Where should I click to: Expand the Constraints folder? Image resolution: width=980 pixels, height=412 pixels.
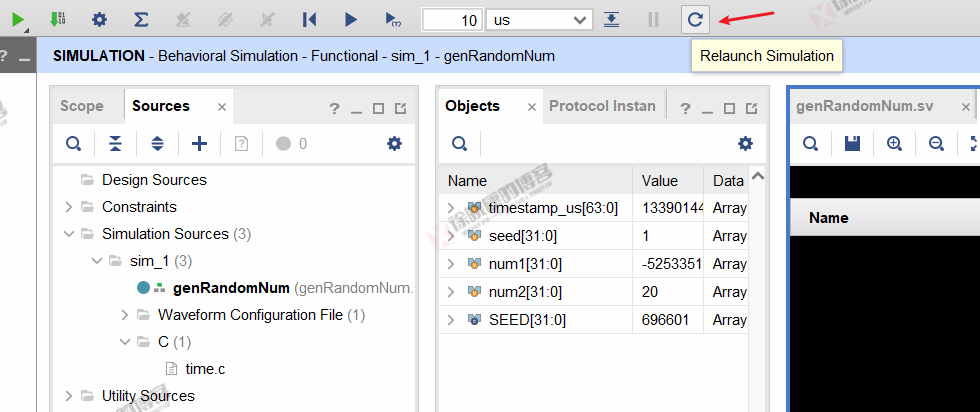[x=68, y=207]
